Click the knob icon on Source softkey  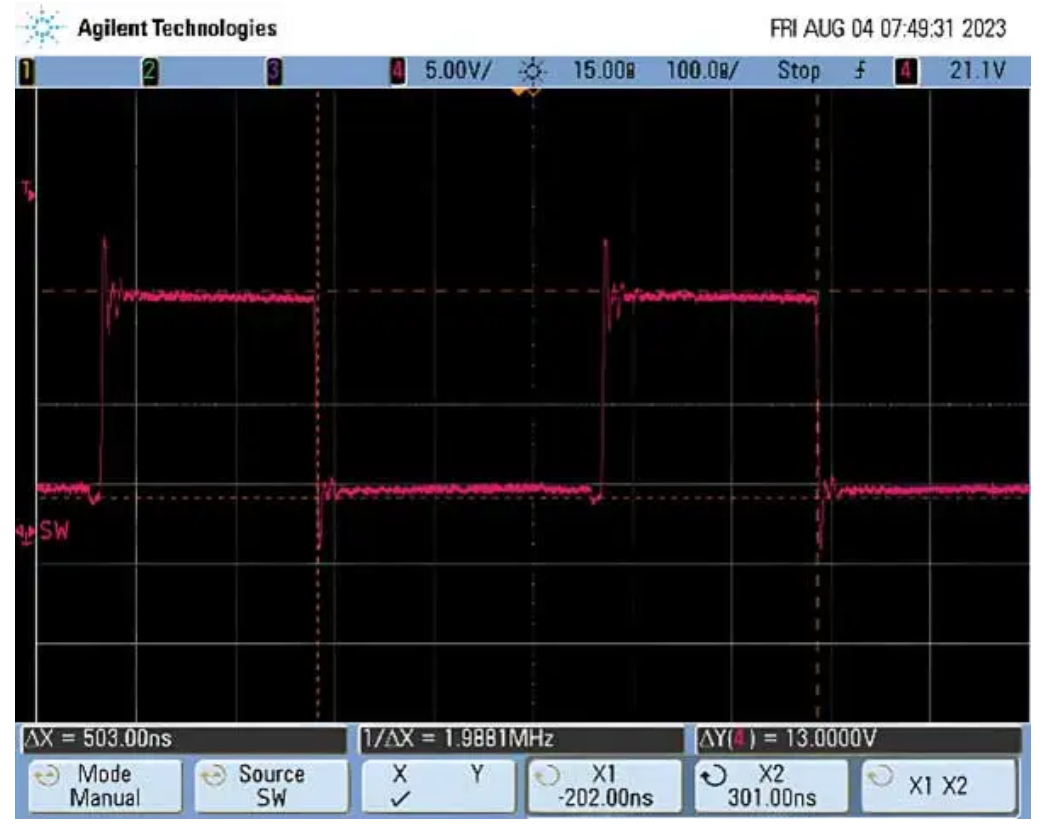214,776
